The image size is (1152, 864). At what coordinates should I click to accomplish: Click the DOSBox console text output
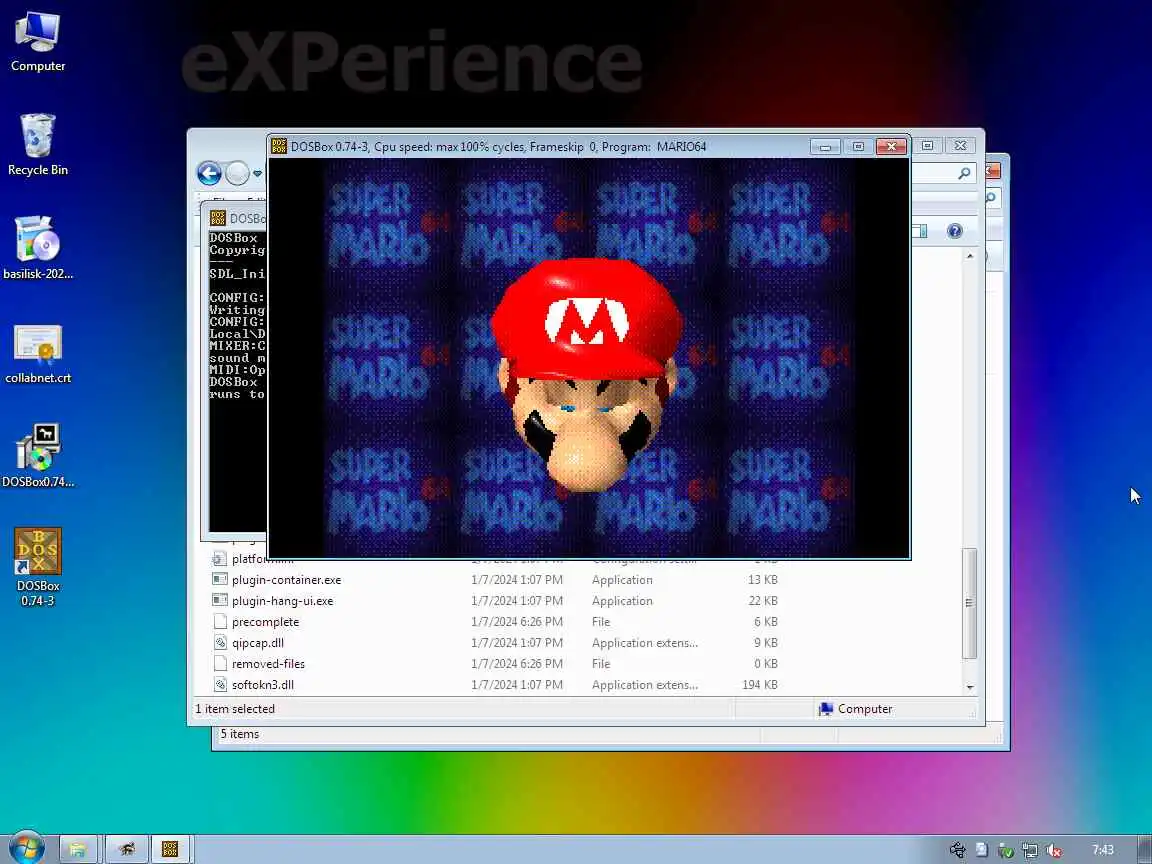click(x=237, y=316)
